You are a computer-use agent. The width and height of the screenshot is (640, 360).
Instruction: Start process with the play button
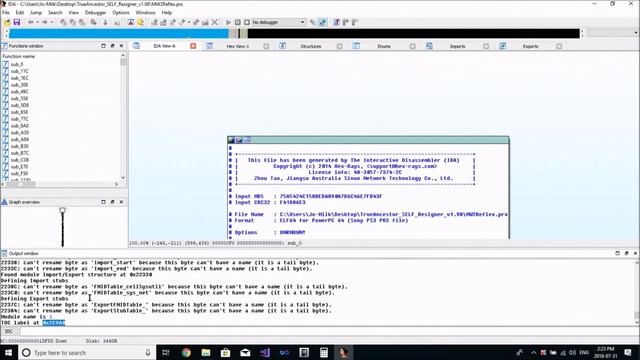click(x=228, y=22)
